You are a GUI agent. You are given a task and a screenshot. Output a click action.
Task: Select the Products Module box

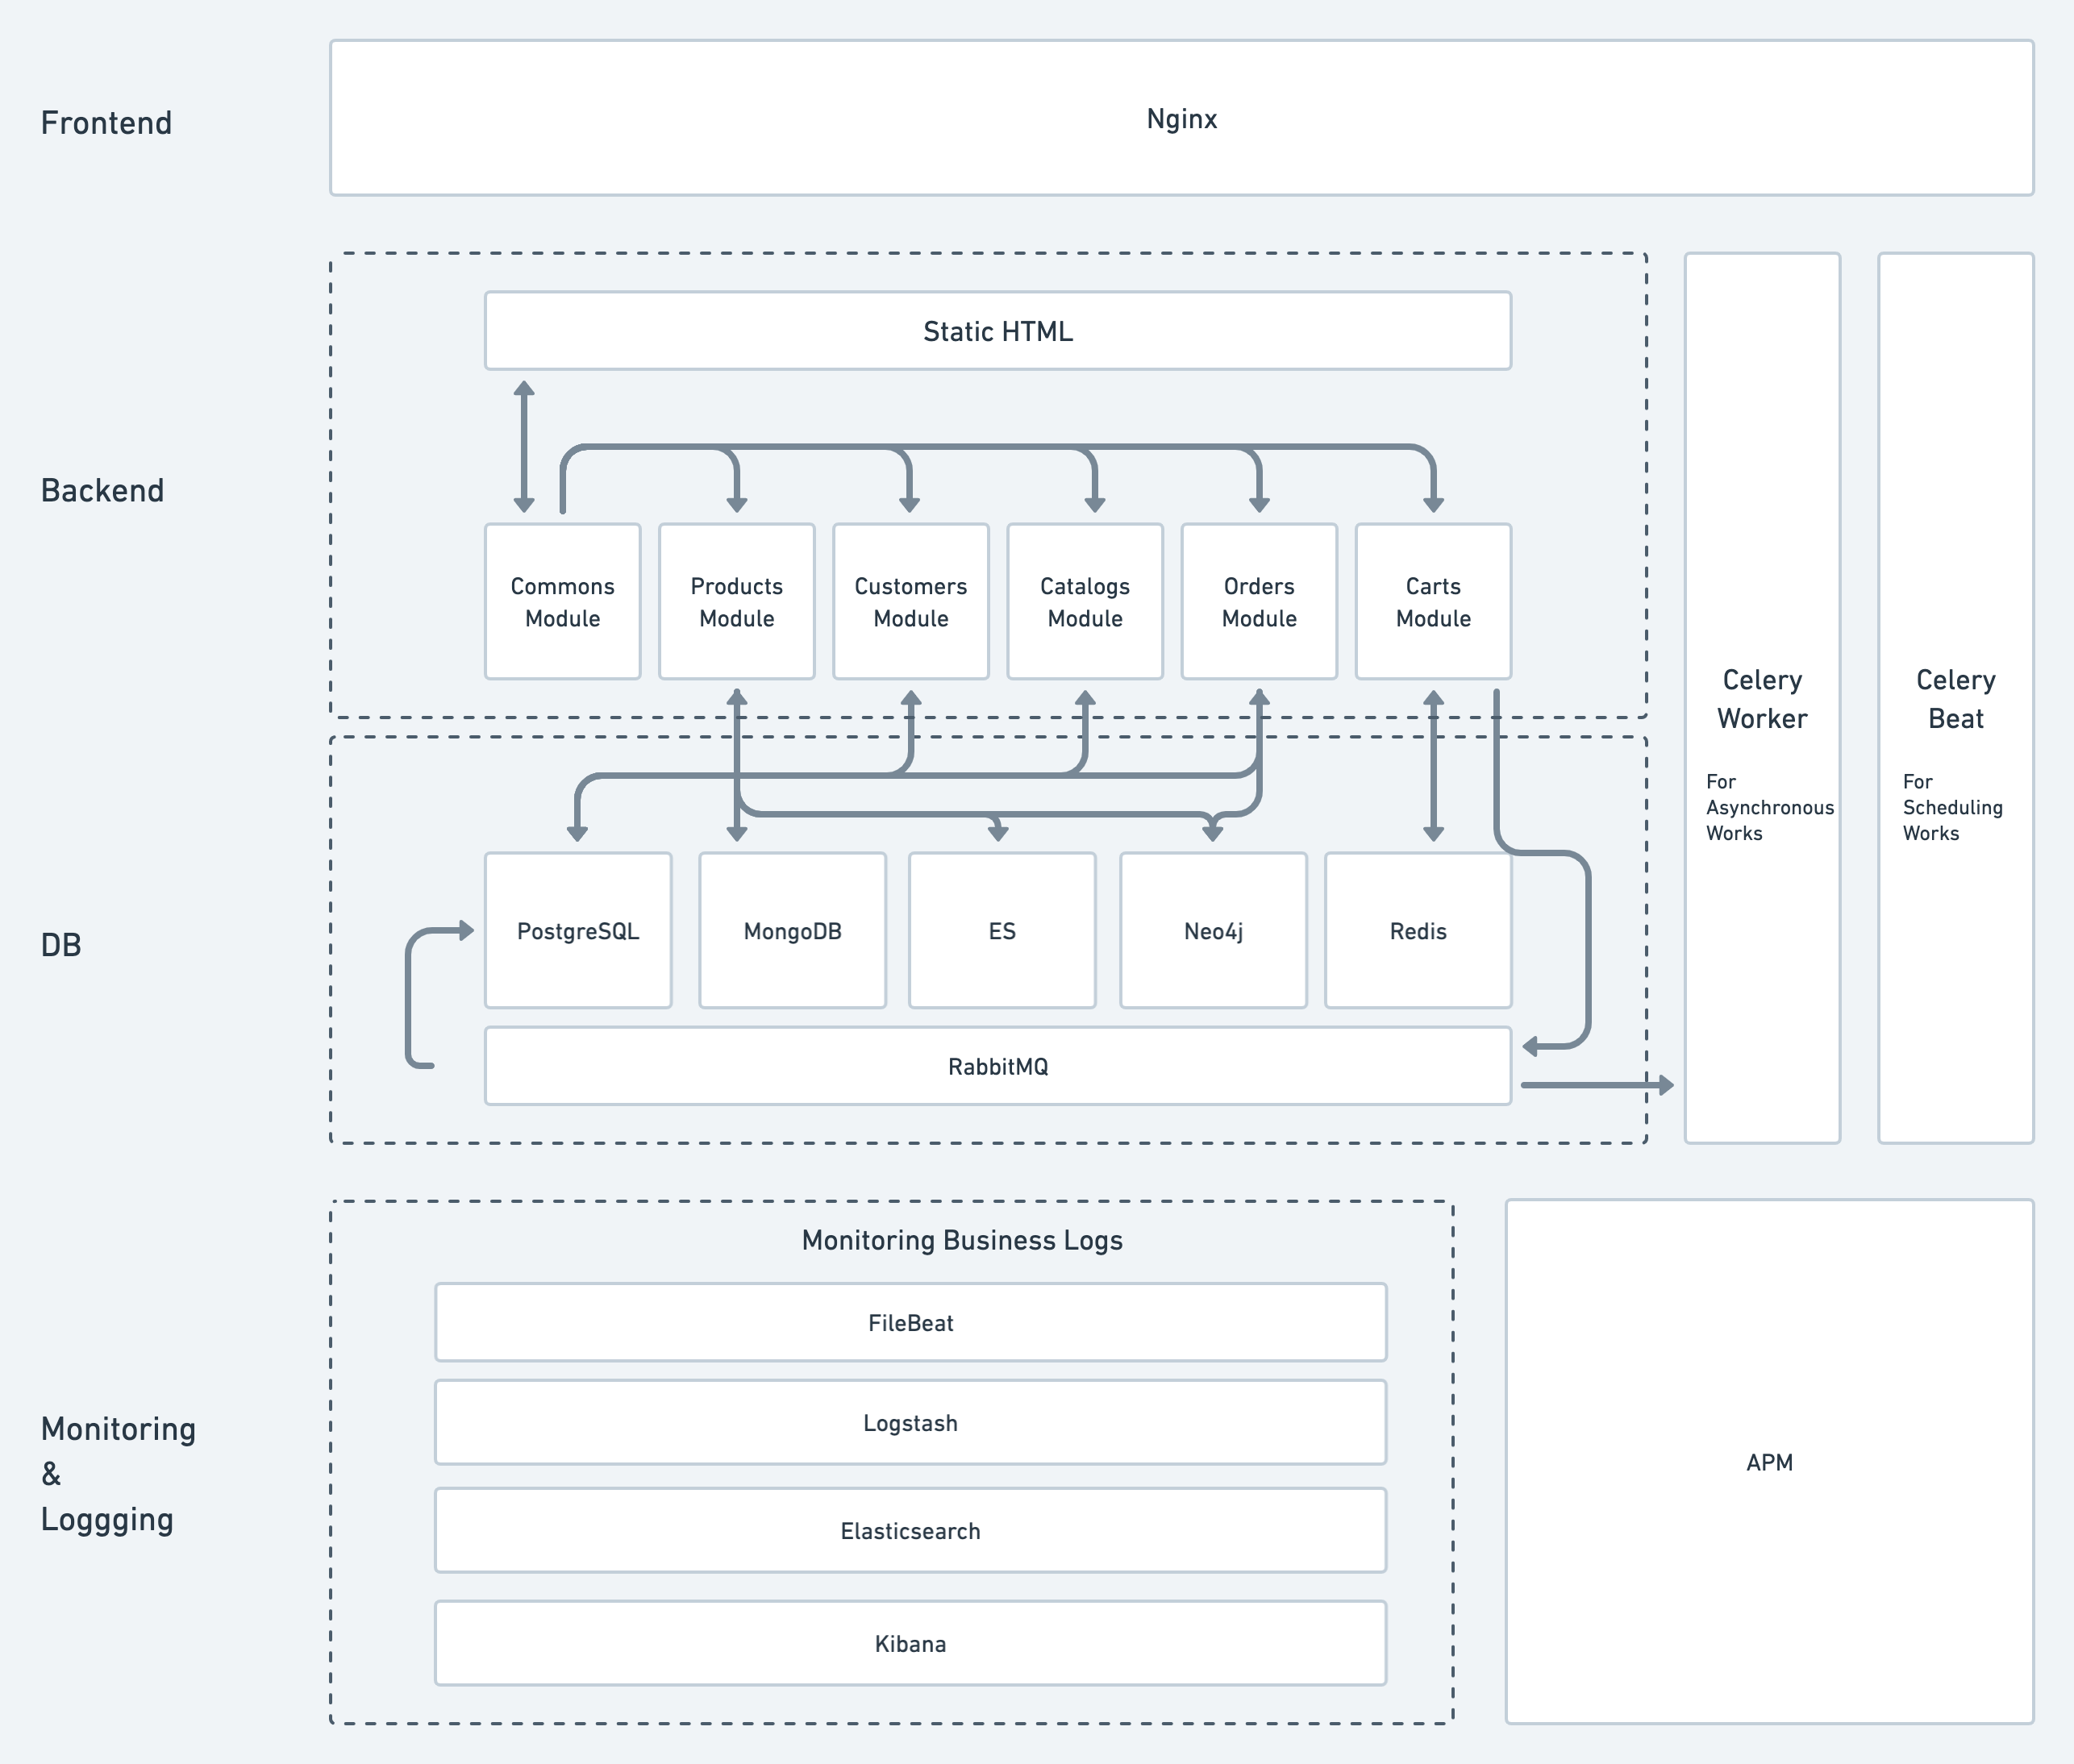pos(736,602)
